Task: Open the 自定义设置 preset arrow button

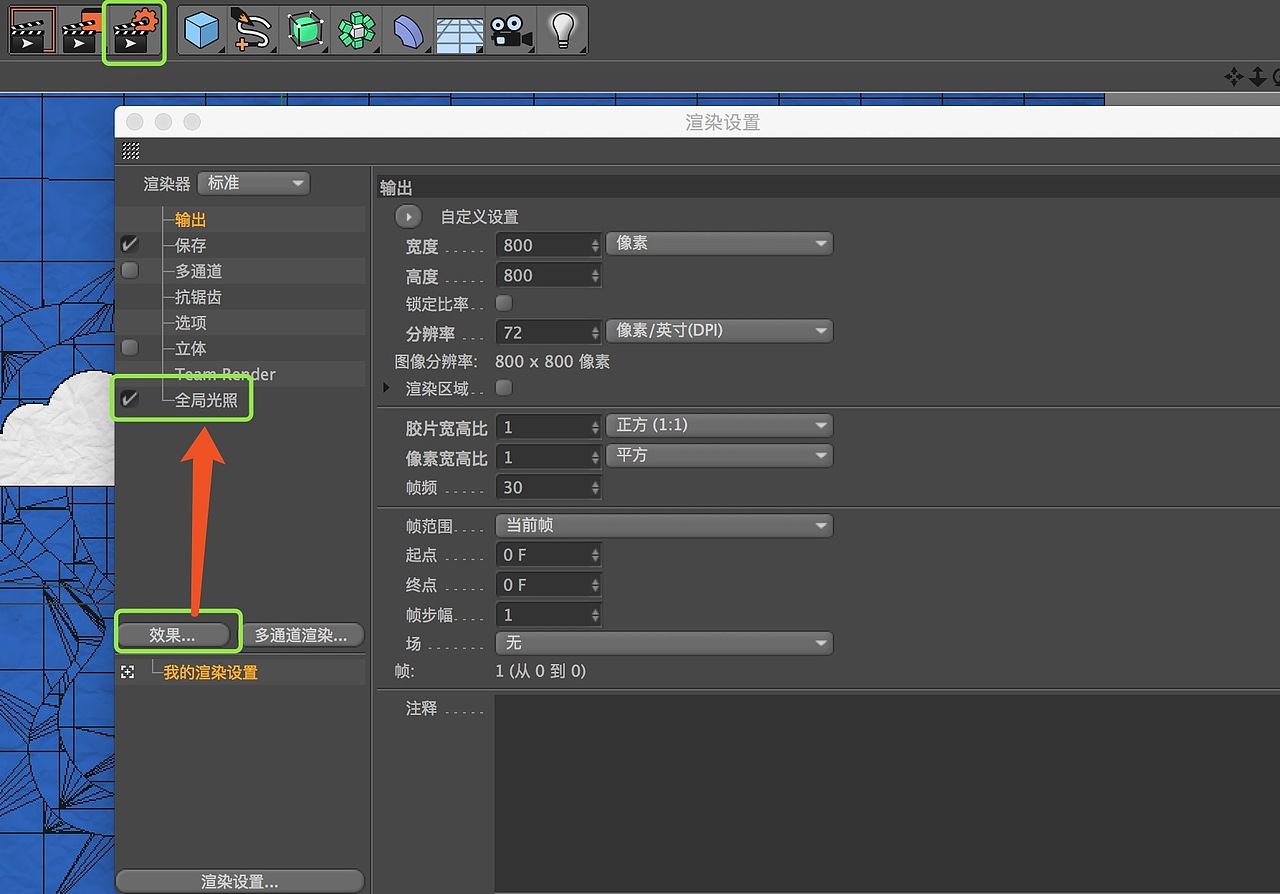Action: tap(408, 216)
